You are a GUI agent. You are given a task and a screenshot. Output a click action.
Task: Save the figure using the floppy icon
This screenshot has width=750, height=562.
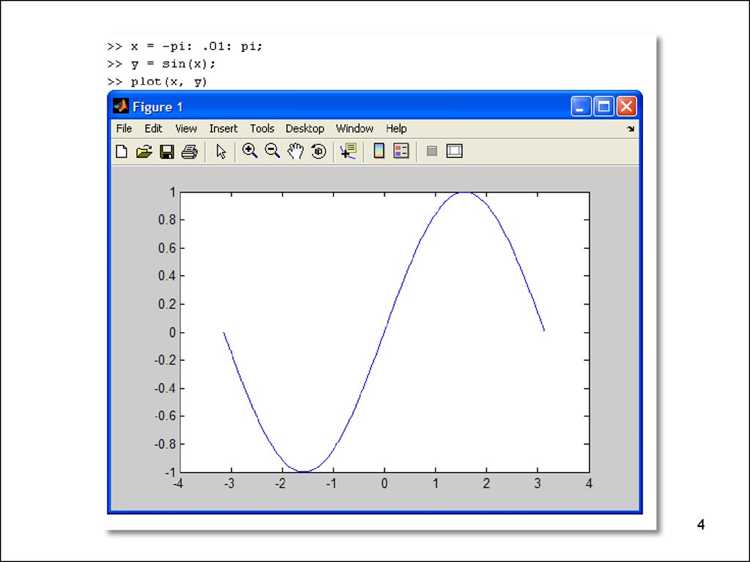pos(166,152)
